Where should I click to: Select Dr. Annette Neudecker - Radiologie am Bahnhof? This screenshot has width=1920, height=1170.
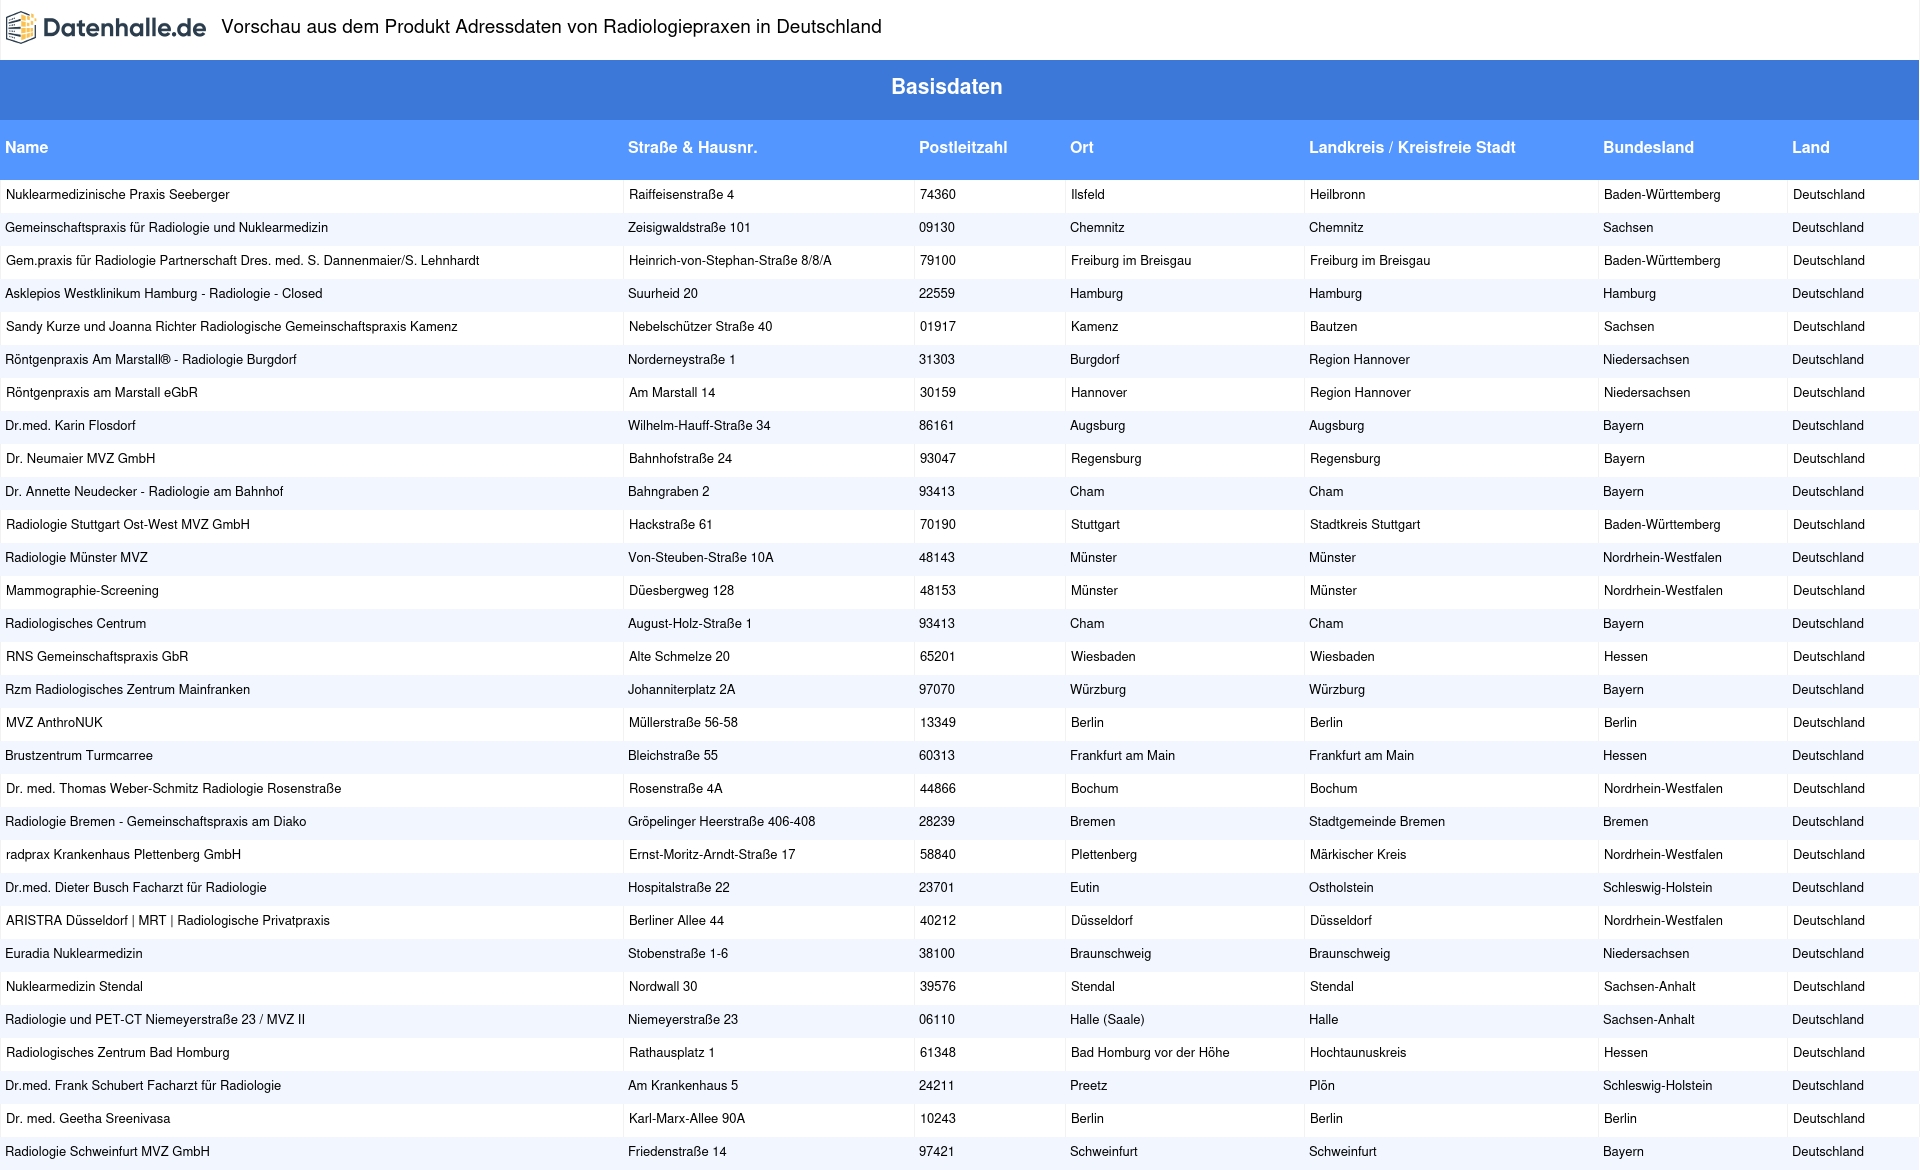(144, 492)
